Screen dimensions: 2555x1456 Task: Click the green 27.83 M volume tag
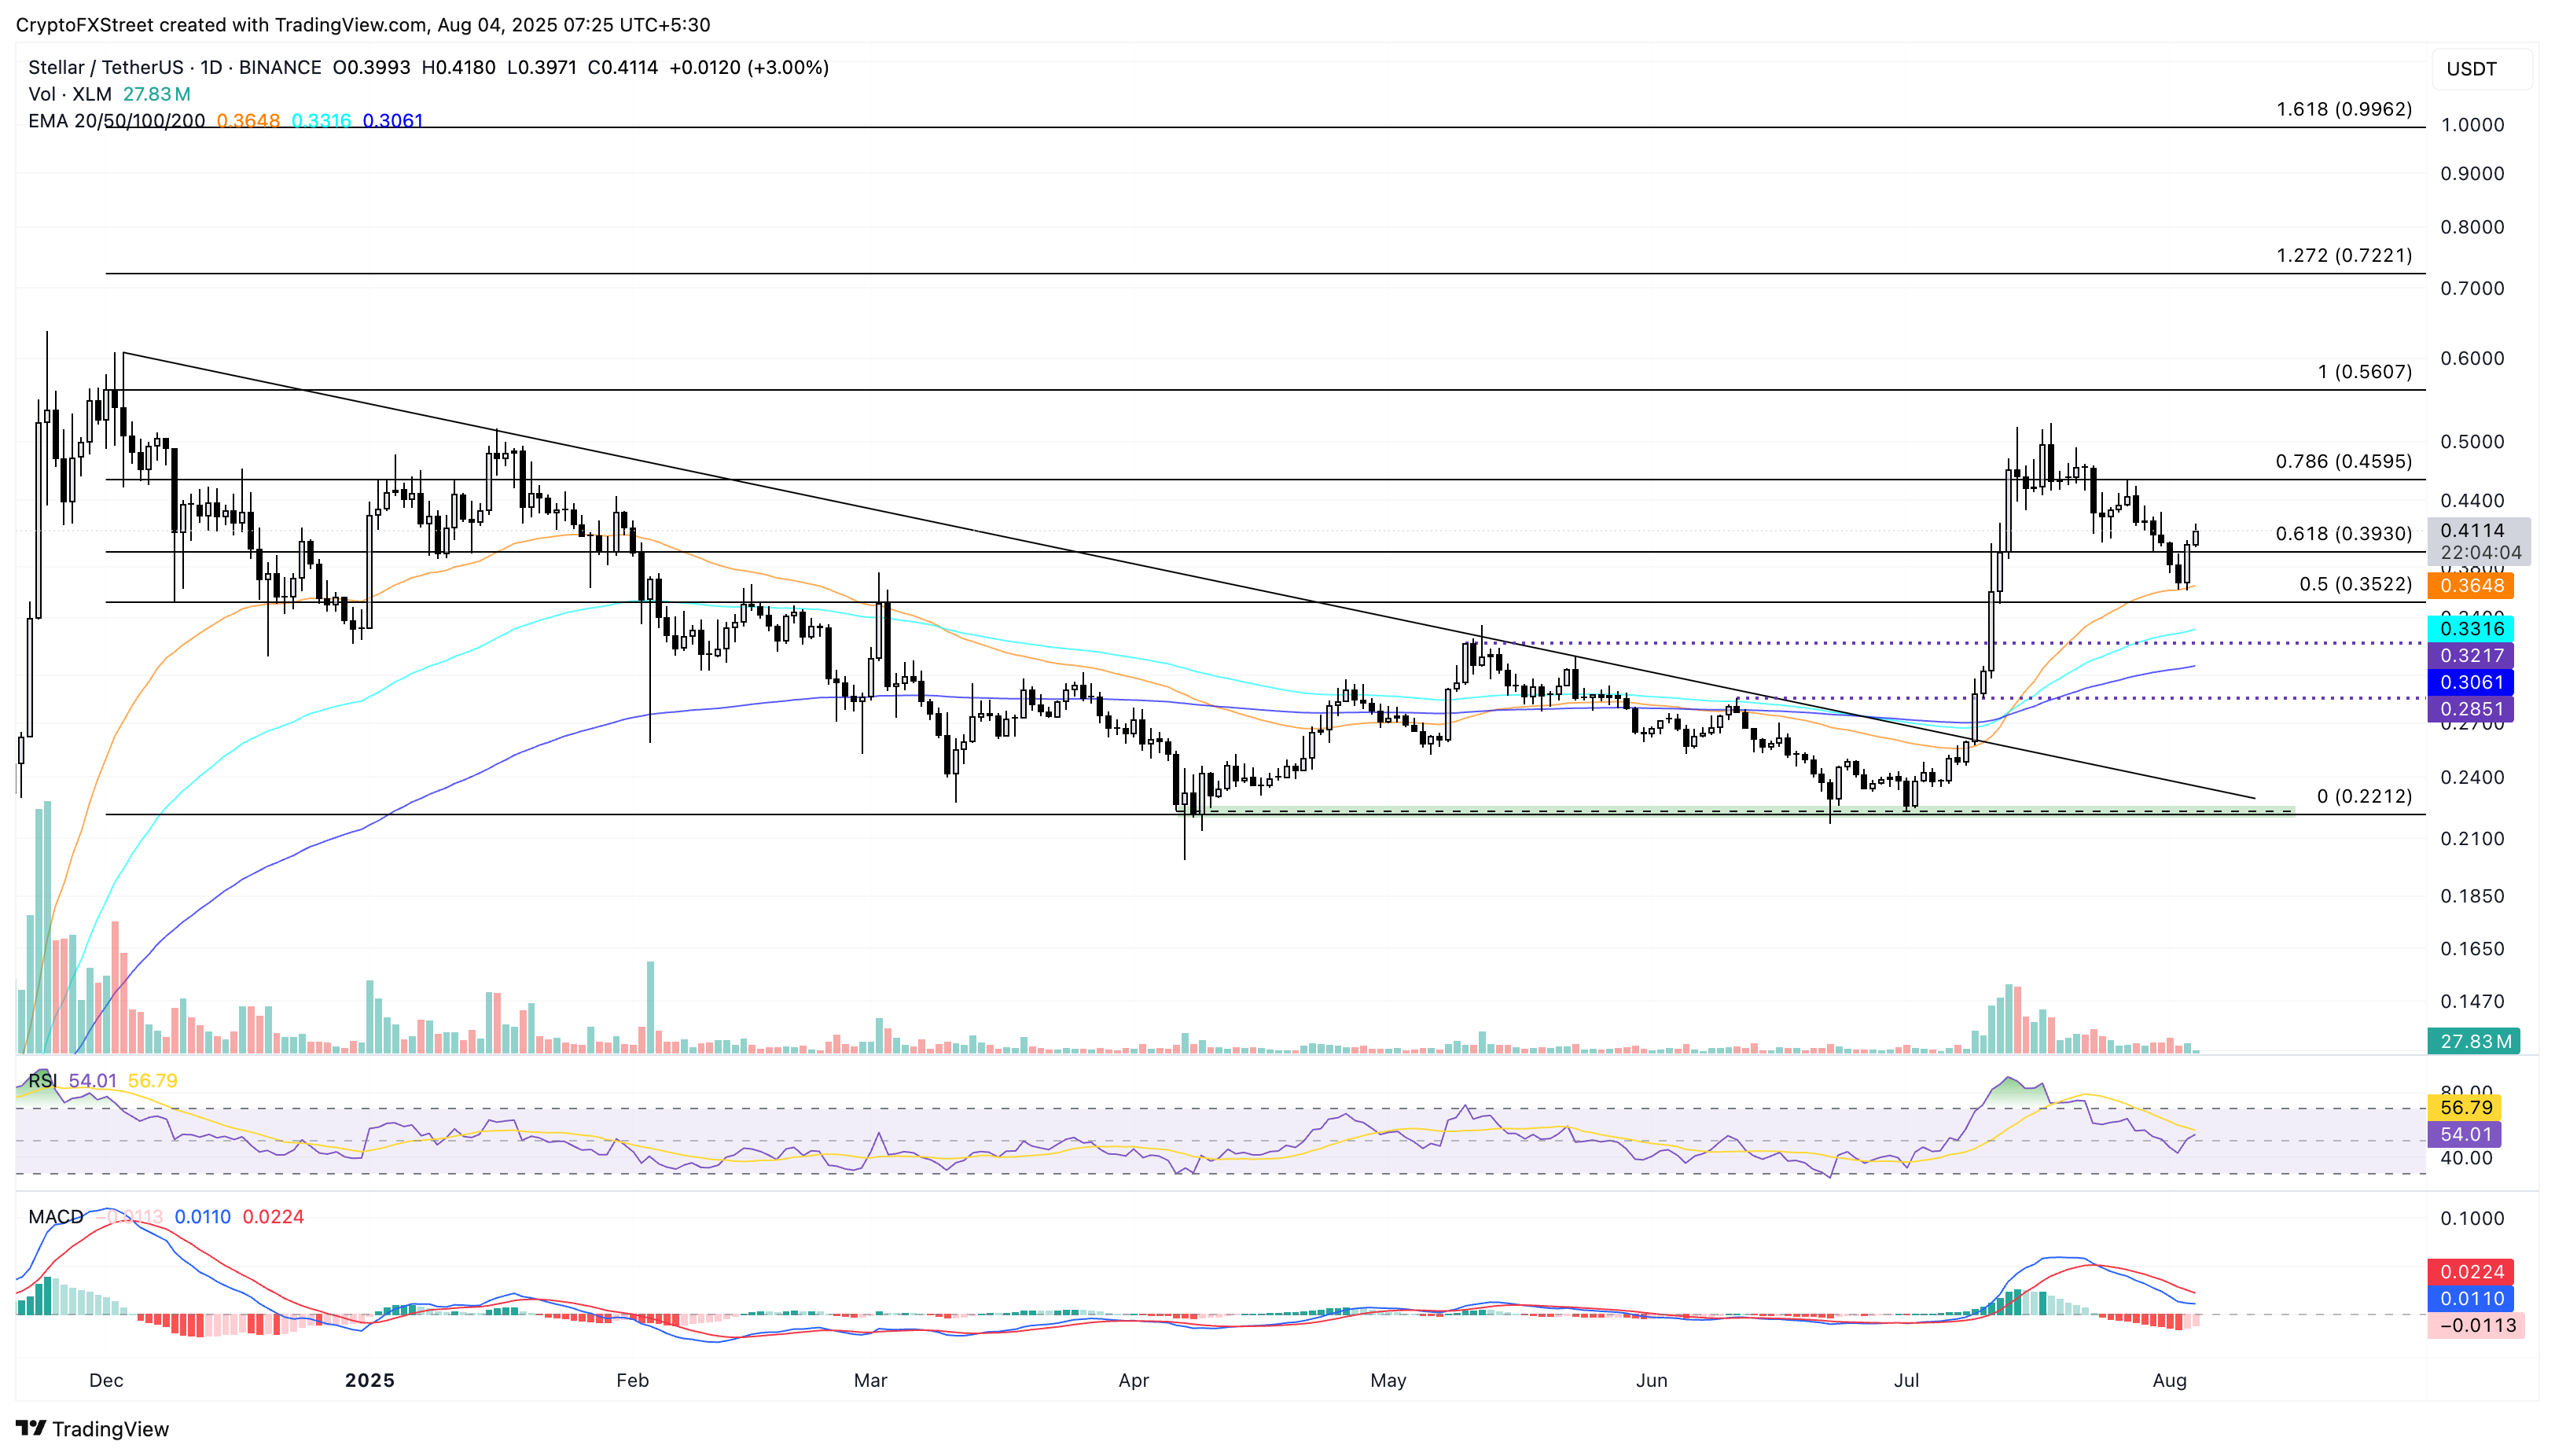click(2474, 1041)
